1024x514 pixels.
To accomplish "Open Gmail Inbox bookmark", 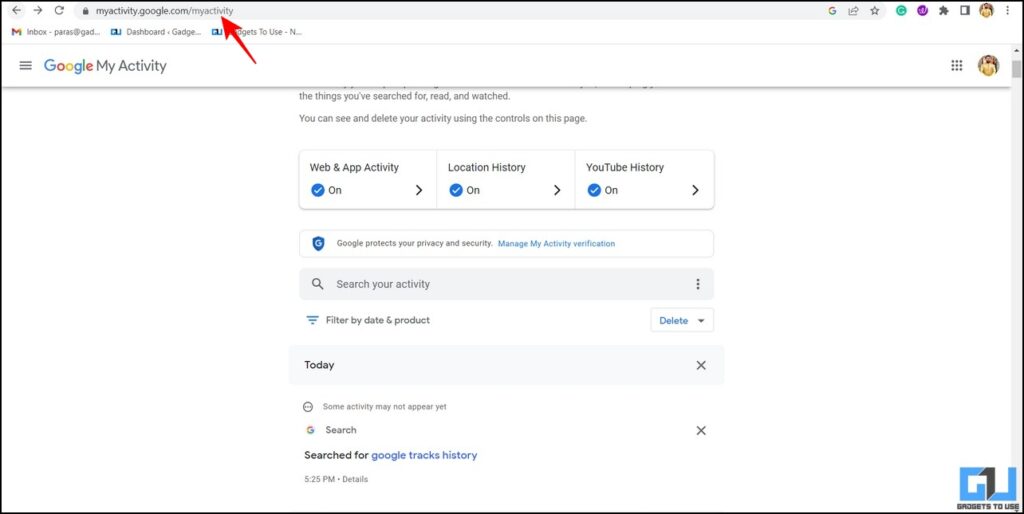I will click(56, 31).
